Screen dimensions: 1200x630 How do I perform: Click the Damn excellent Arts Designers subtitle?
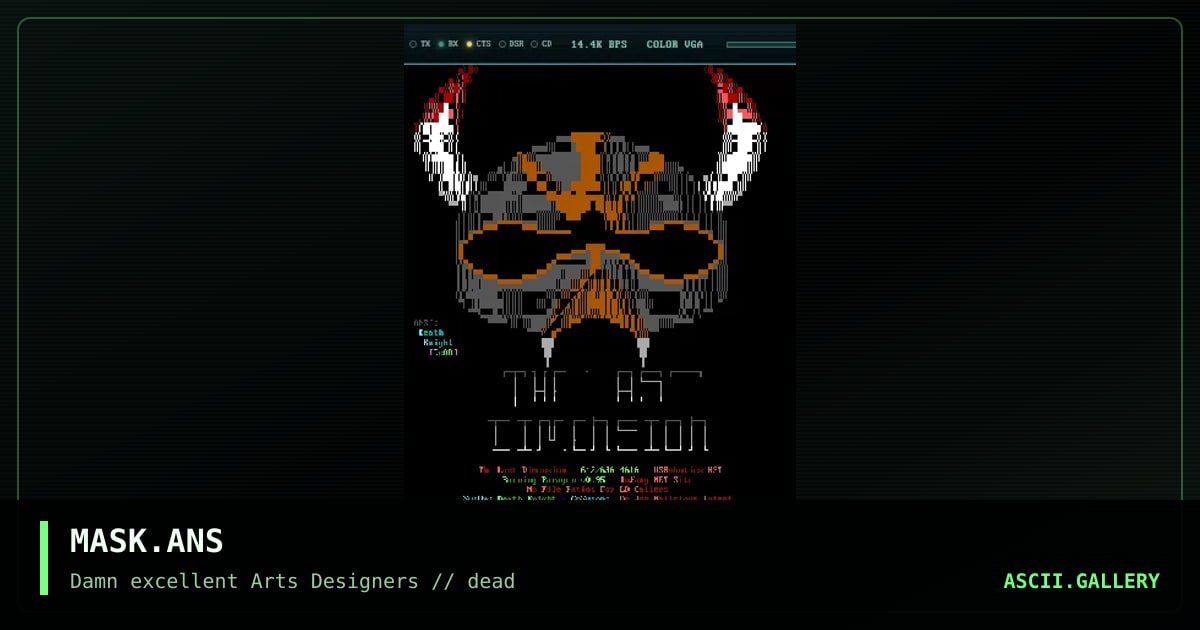(293, 581)
